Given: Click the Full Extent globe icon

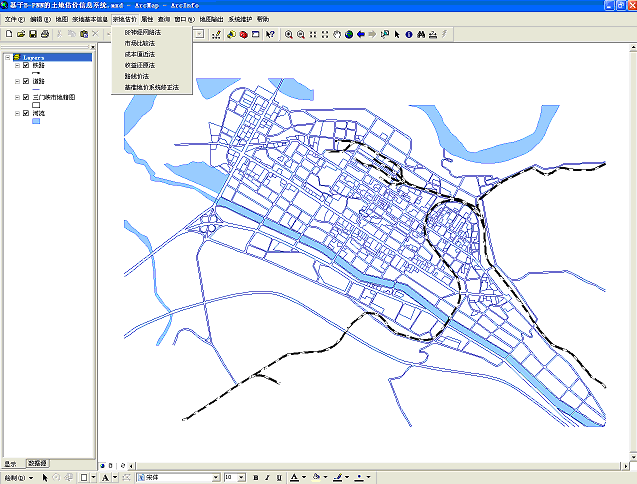Looking at the screenshot, I should coord(349,34).
